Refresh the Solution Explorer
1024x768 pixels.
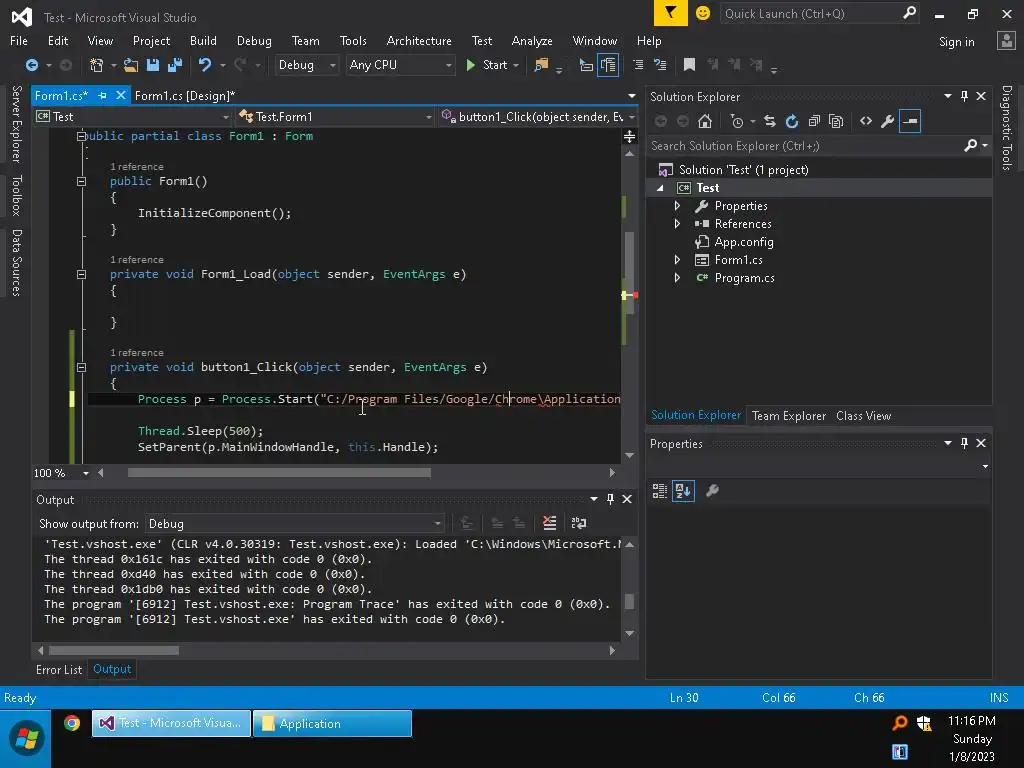(792, 121)
